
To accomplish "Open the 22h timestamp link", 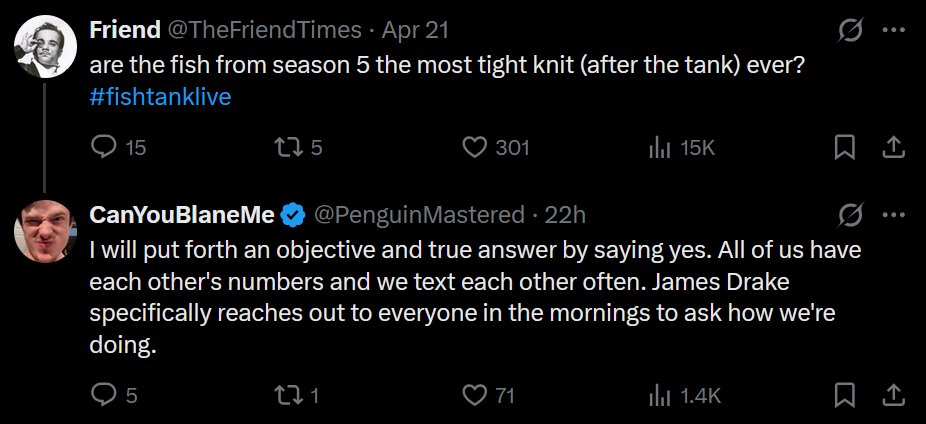I will (x=566, y=214).
